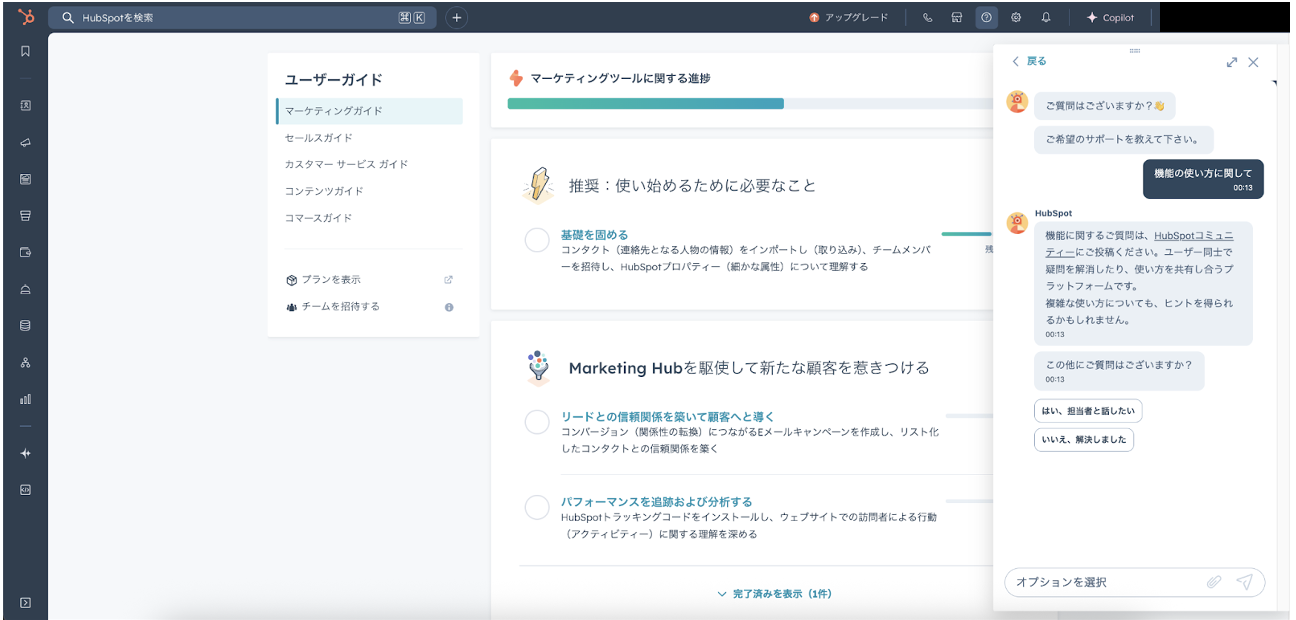Screen dimensions: 1296x620
Task: Expand the left navigation sidebar
Action: coord(26,602)
